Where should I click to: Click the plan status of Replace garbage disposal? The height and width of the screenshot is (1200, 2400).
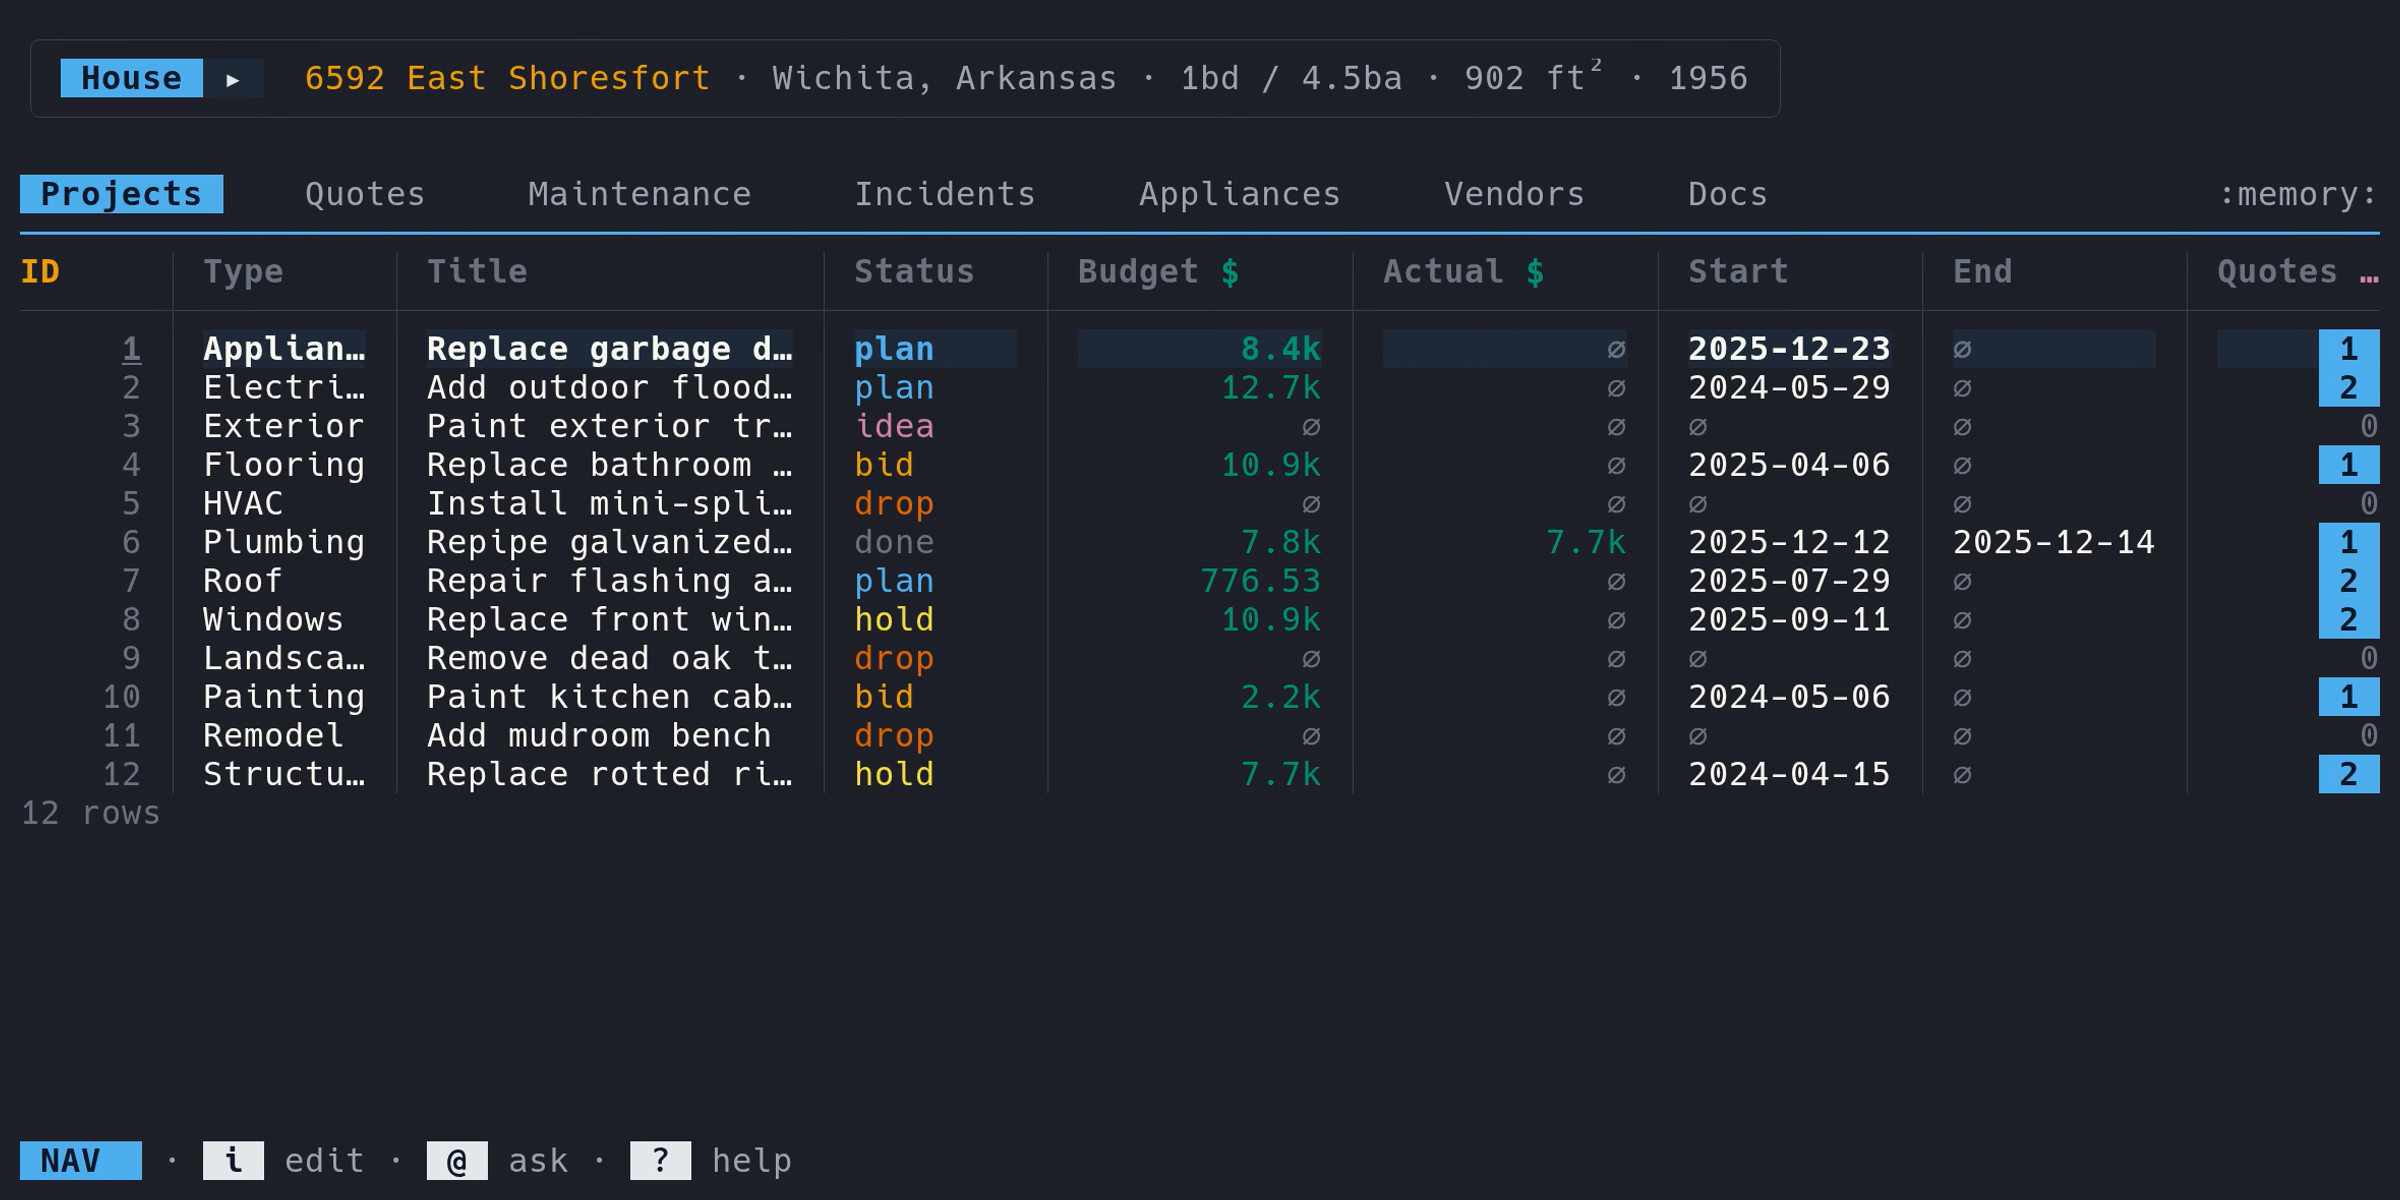click(894, 348)
